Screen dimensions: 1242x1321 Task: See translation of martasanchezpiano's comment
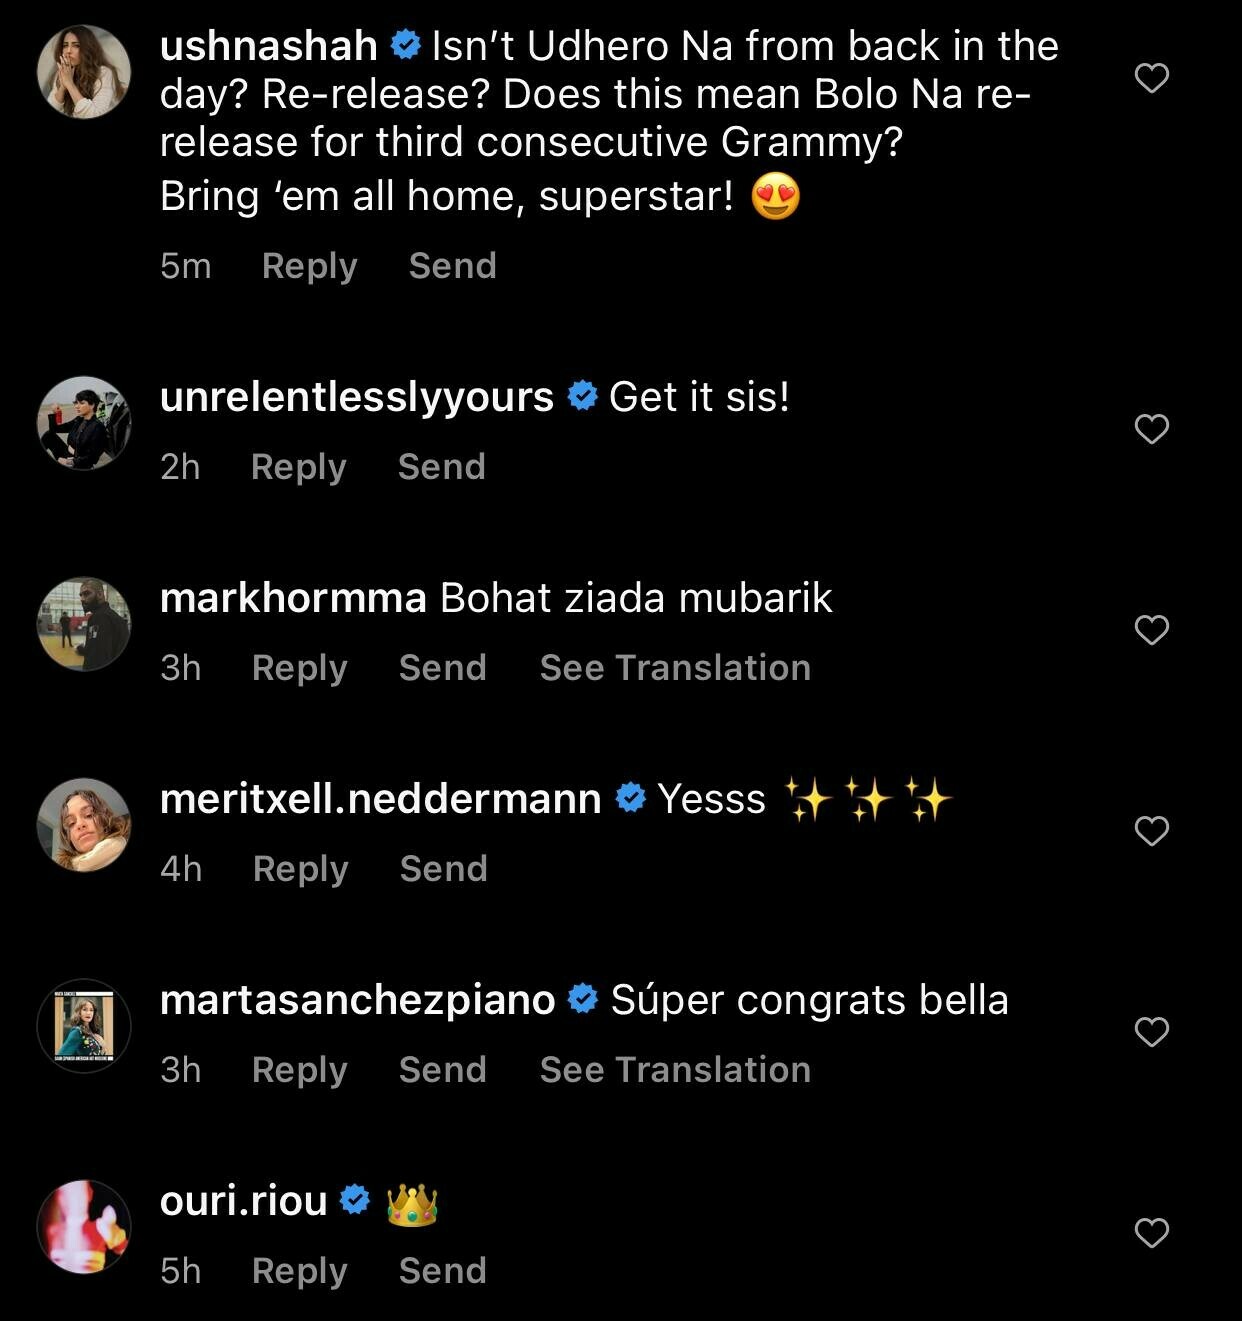click(675, 1070)
